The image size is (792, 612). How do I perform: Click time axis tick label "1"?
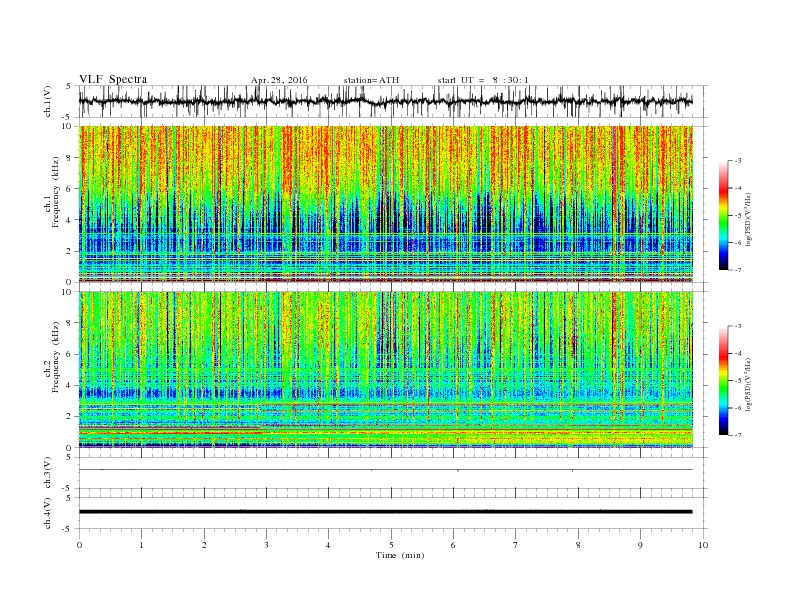141,545
